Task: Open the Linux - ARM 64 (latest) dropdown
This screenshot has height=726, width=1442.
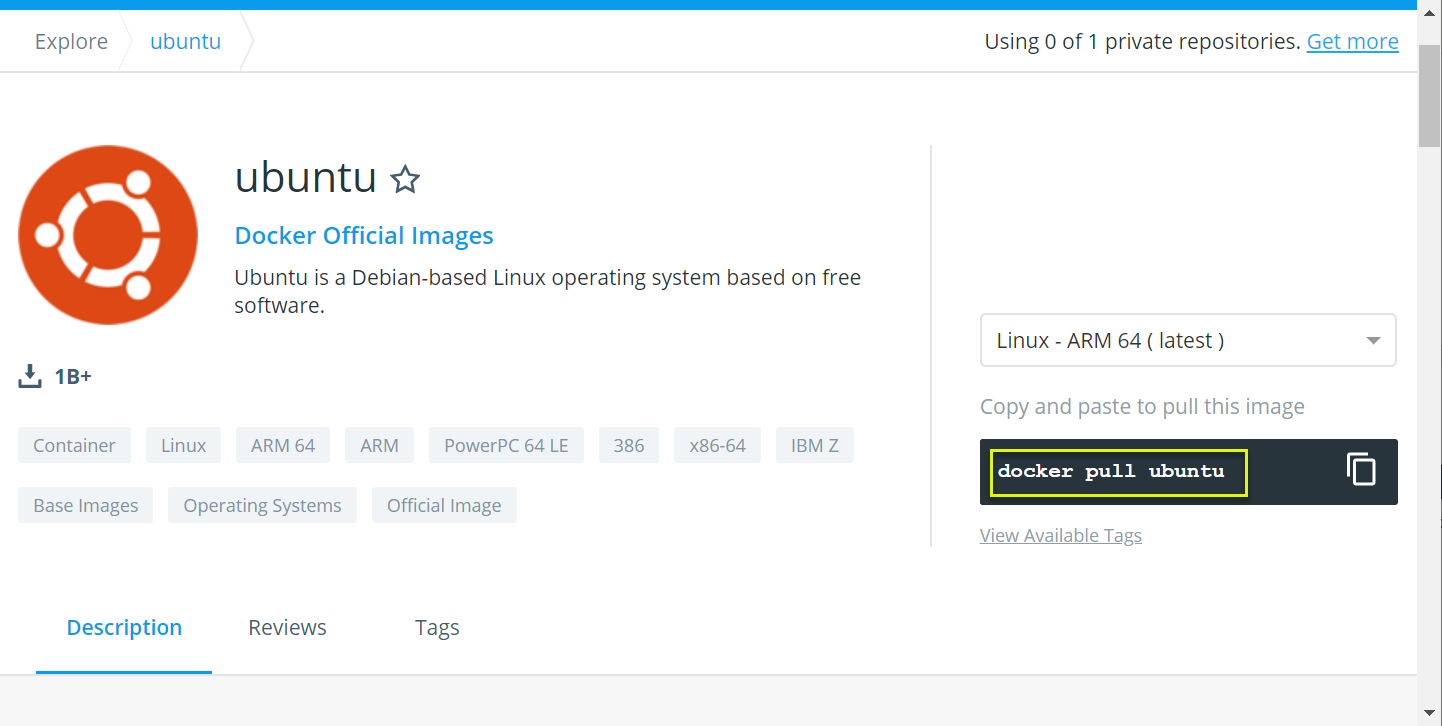Action: pos(1188,340)
